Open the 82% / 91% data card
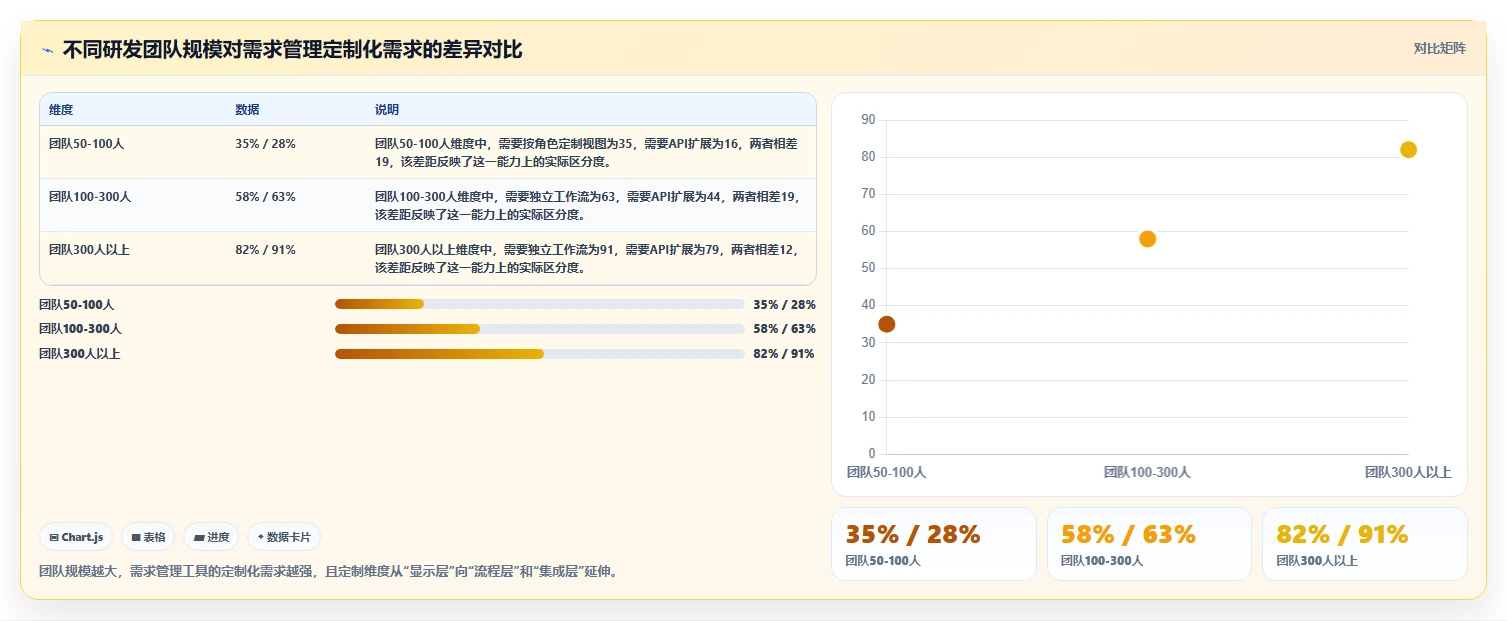Viewport: 1507px width, 621px height. tap(1365, 544)
